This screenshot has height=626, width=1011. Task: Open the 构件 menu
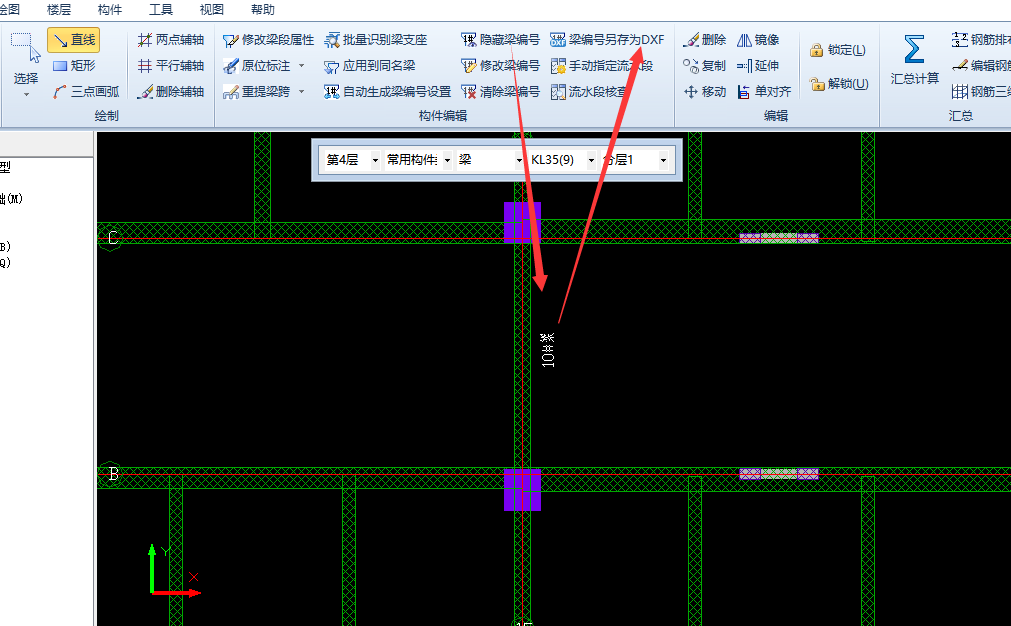(110, 10)
